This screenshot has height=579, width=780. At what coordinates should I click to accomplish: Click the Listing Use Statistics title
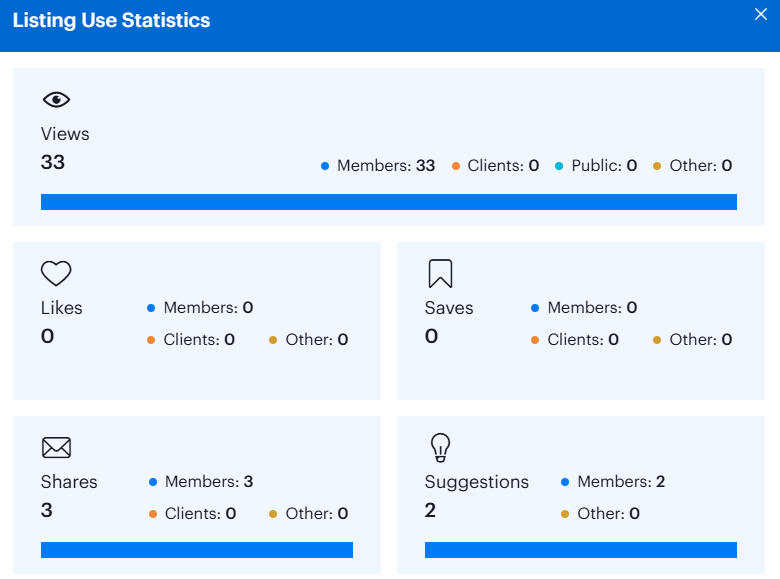[x=111, y=21]
